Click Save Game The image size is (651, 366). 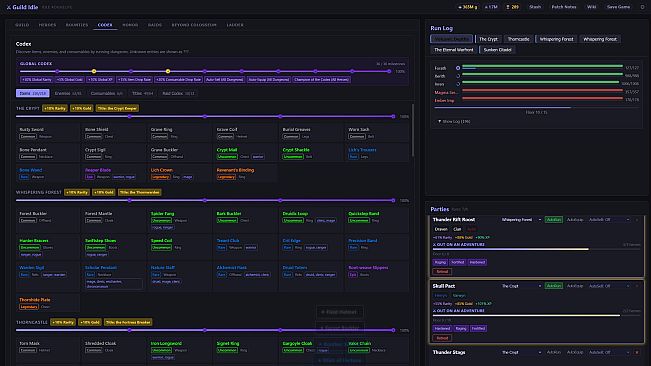[x=618, y=7]
